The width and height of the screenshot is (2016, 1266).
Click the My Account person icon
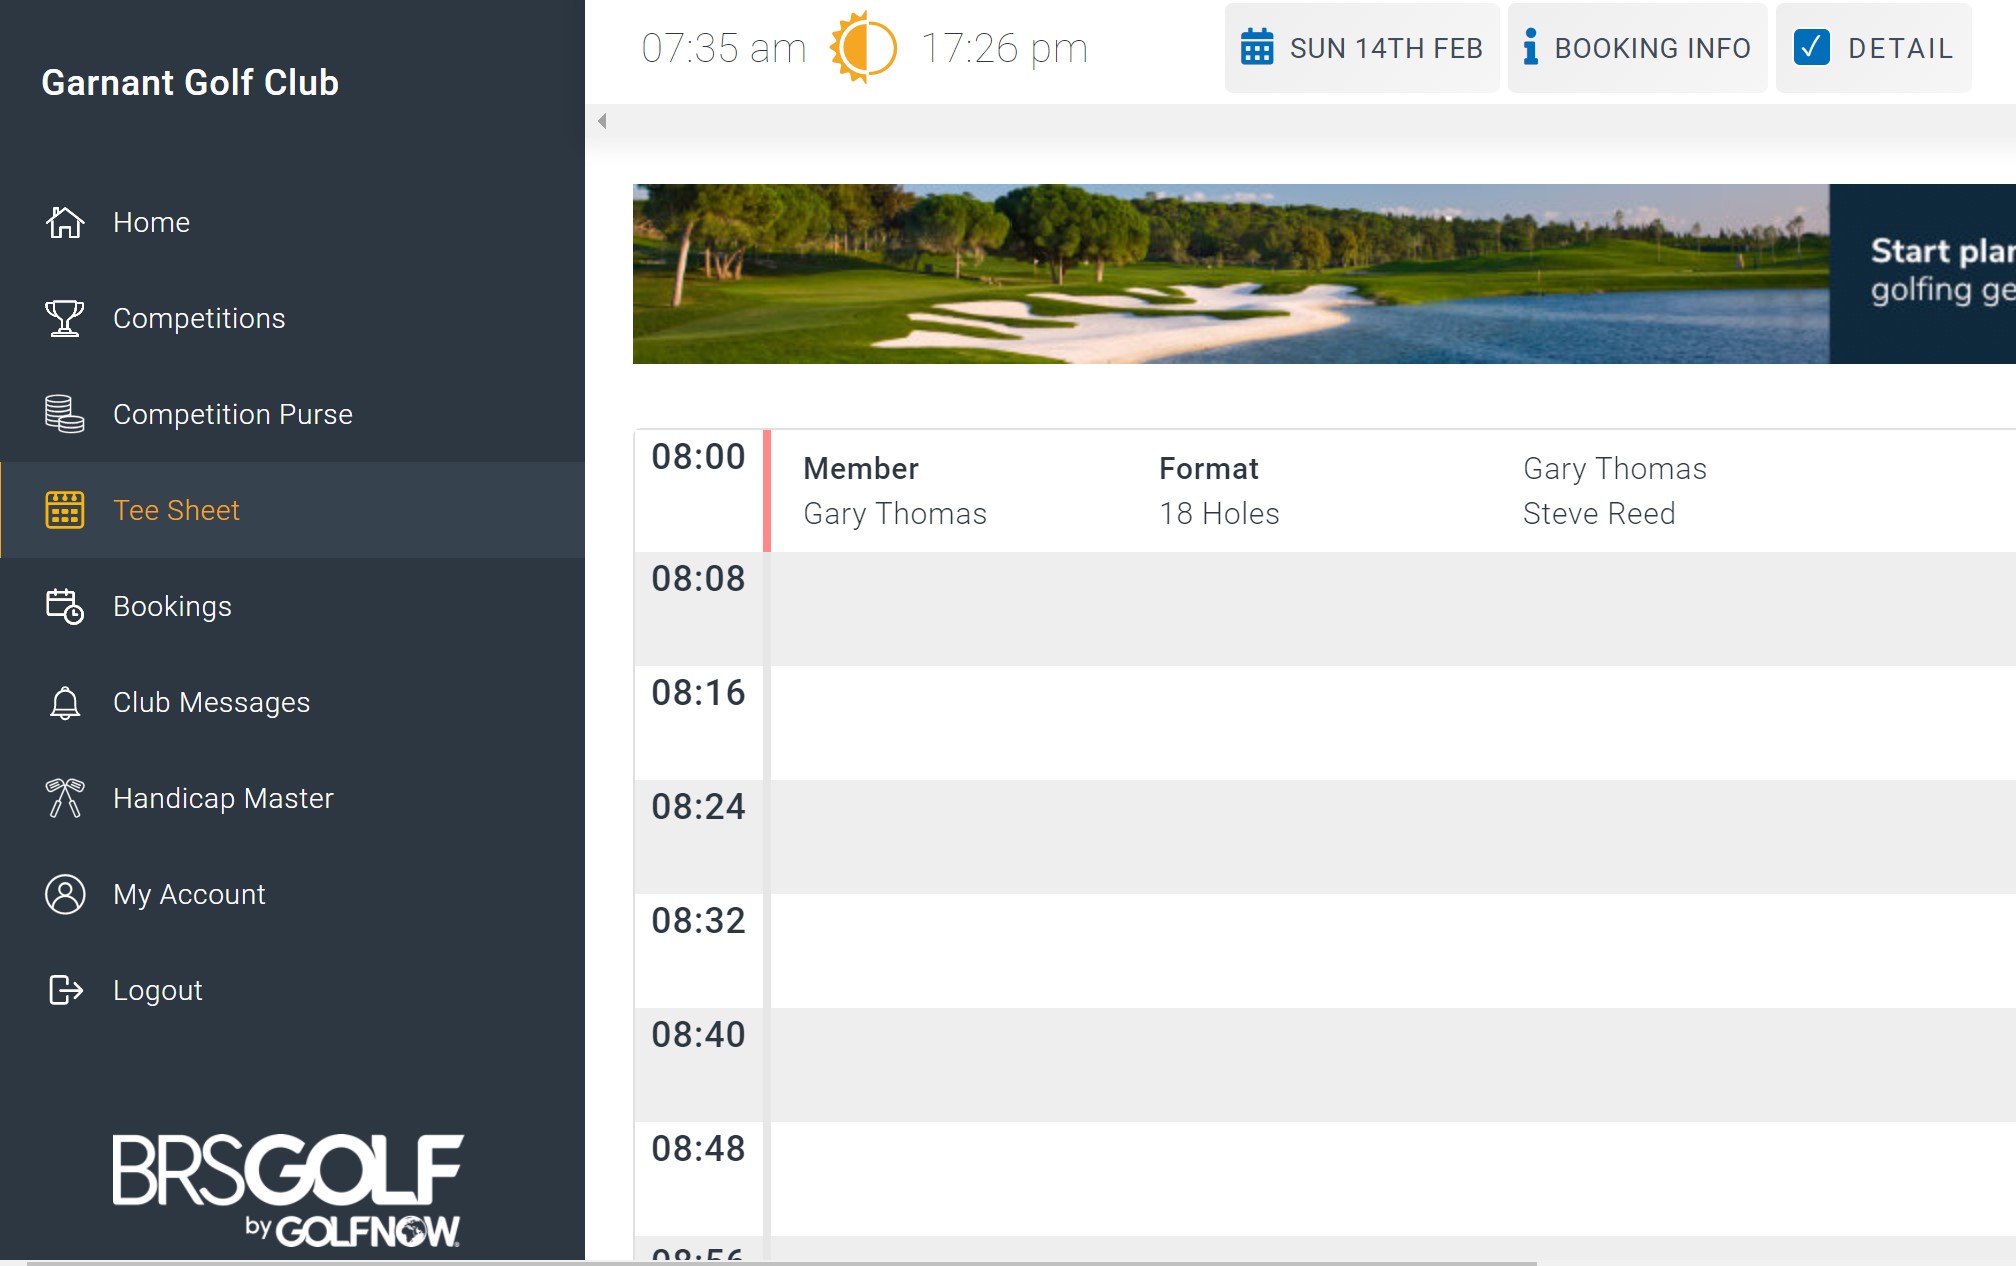[65, 894]
